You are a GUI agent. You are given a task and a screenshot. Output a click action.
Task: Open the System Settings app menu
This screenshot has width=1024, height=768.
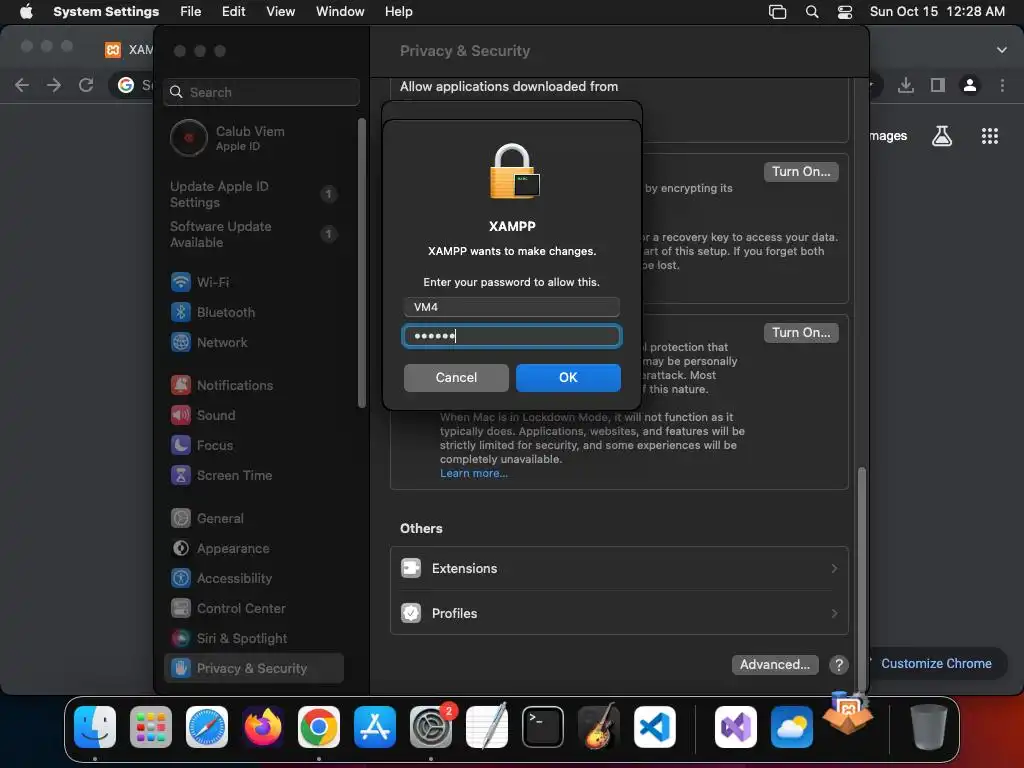[x=106, y=11]
